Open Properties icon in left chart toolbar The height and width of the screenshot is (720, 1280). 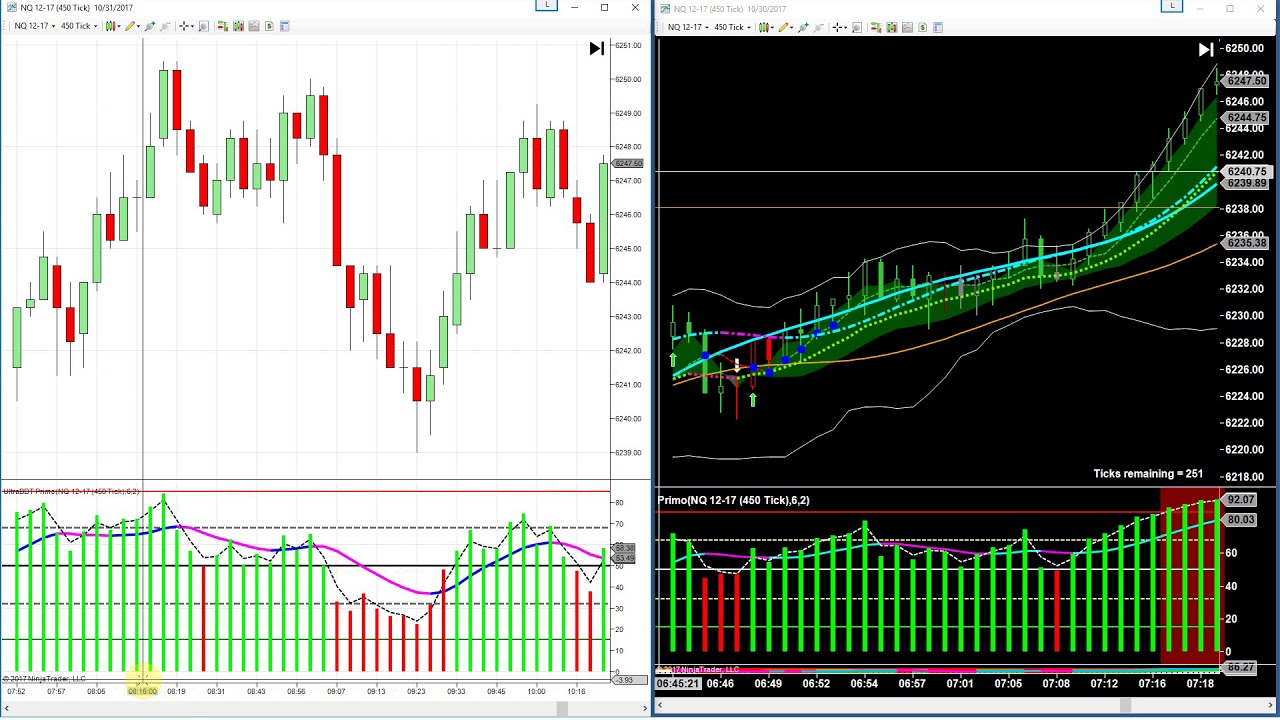pyautogui.click(x=285, y=26)
